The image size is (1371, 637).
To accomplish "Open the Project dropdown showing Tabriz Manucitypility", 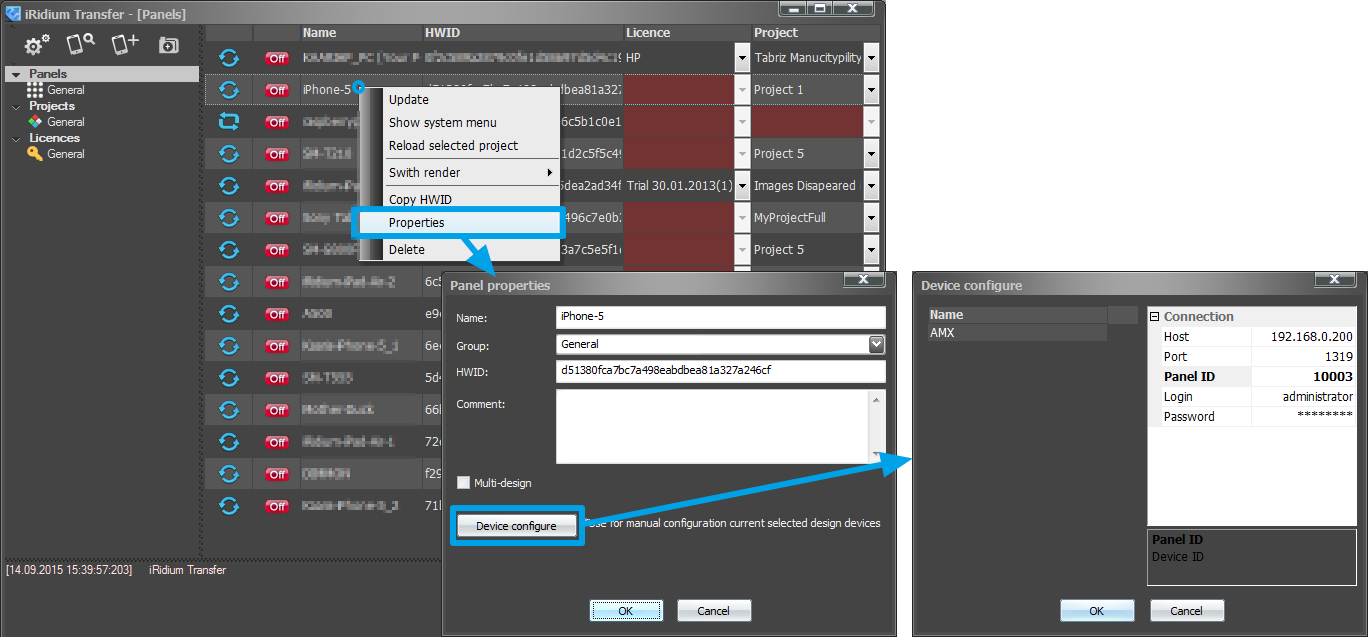I will [x=870, y=58].
